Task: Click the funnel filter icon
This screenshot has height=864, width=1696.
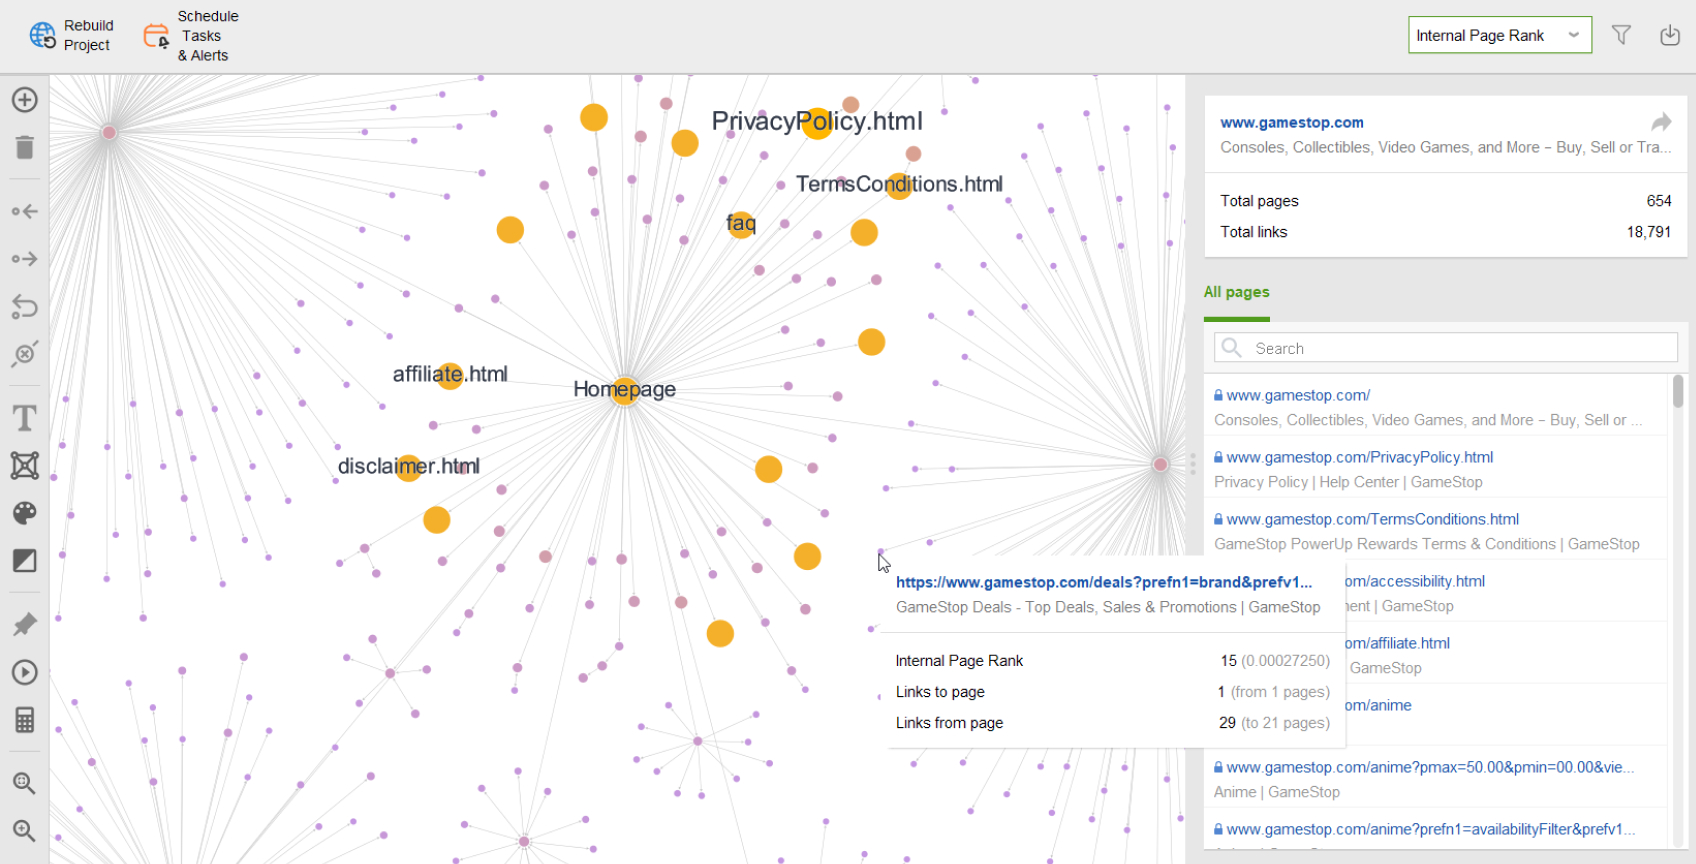Action: pyautogui.click(x=1621, y=35)
